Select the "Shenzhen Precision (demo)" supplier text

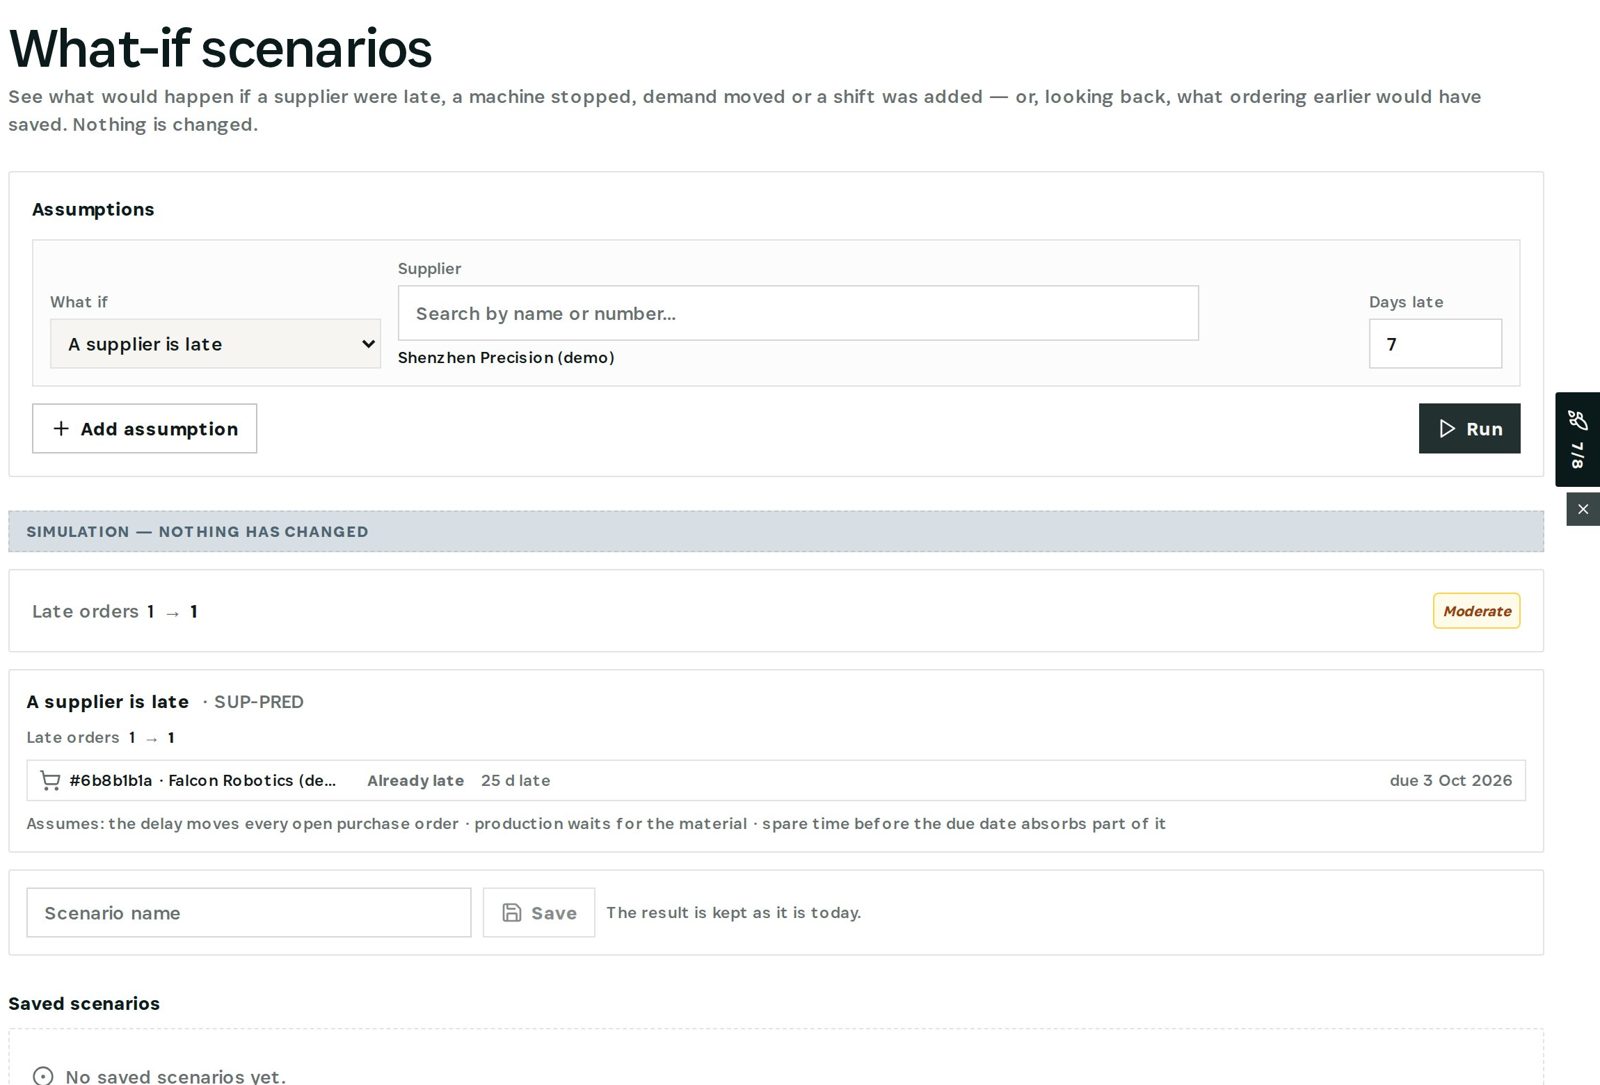(506, 358)
